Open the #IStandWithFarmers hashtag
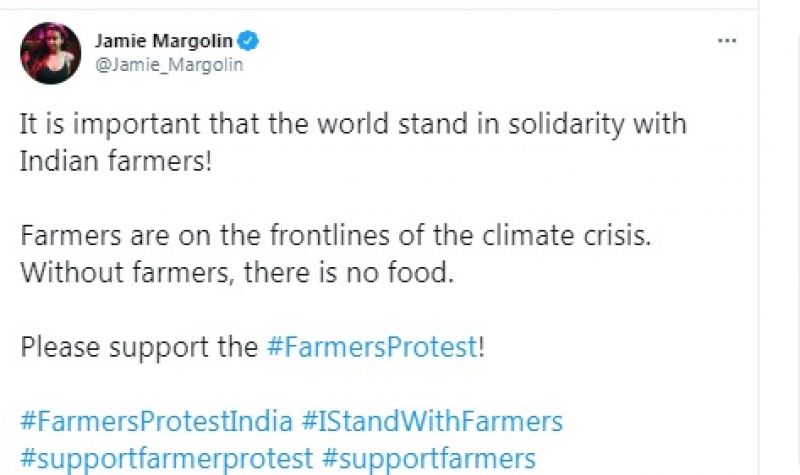Image resolution: width=800 pixels, height=475 pixels. [x=432, y=420]
